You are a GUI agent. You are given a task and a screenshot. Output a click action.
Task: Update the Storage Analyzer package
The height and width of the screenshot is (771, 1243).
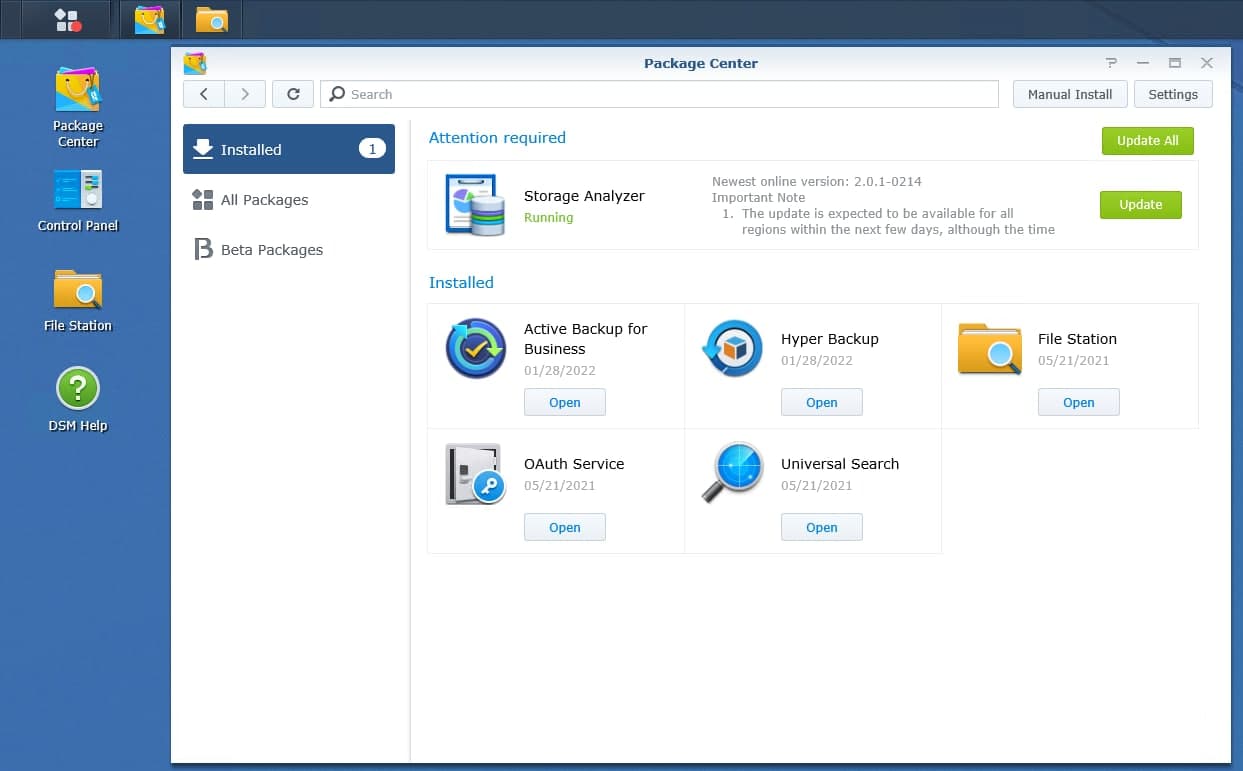click(1141, 205)
